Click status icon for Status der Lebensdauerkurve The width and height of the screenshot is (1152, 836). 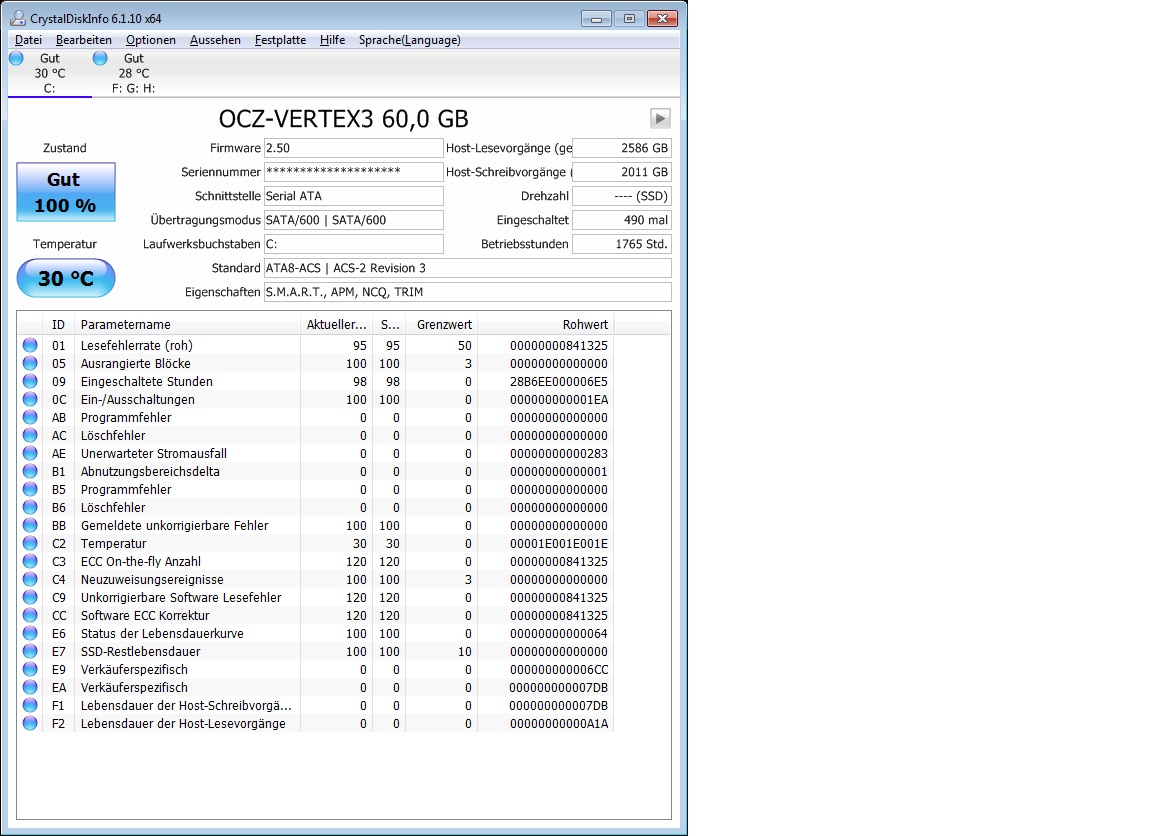(x=30, y=633)
